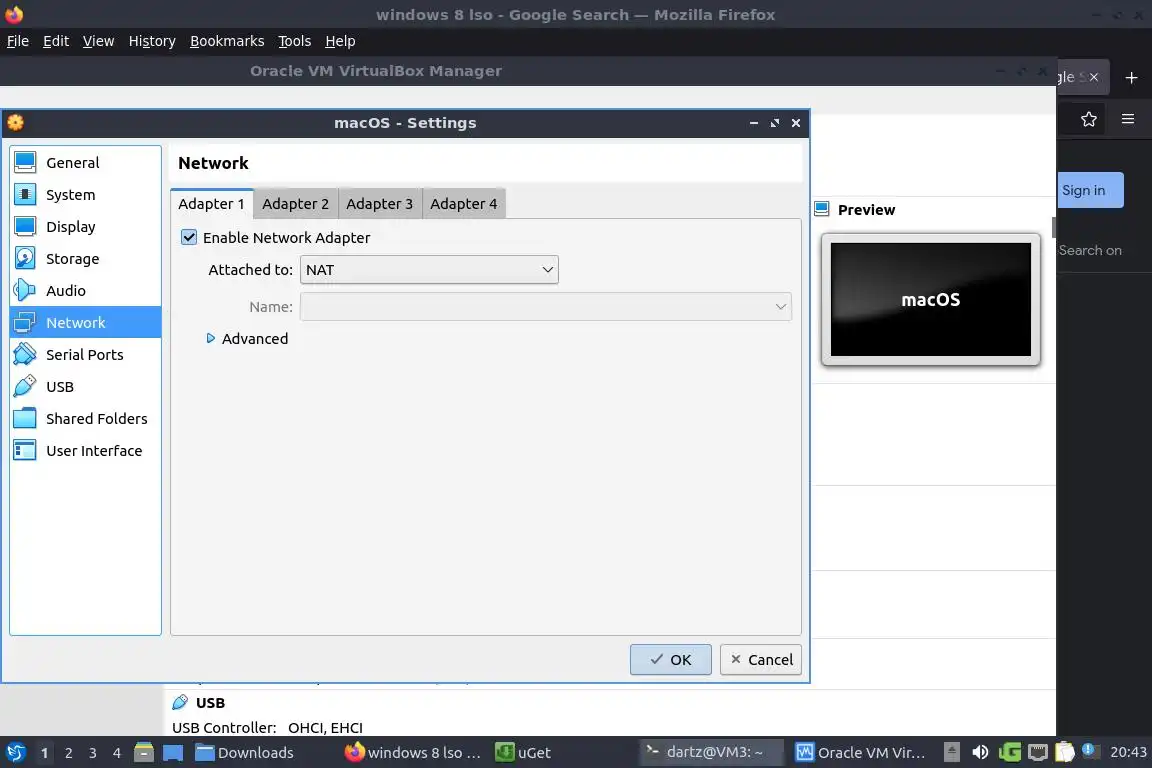This screenshot has height=768, width=1152.
Task: Confirm settings with OK button
Action: click(x=670, y=660)
